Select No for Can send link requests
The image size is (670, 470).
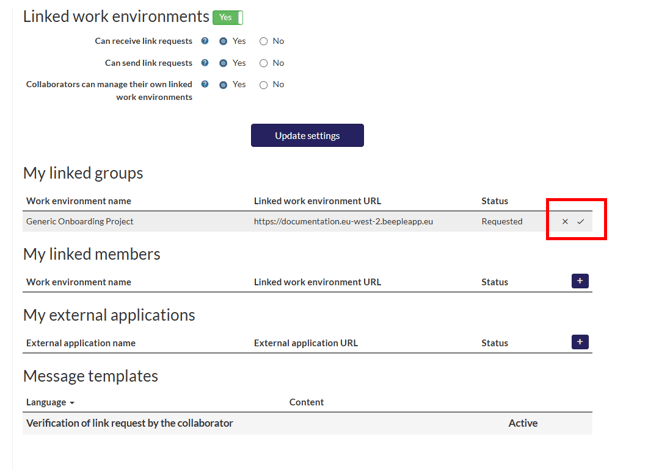pos(264,63)
